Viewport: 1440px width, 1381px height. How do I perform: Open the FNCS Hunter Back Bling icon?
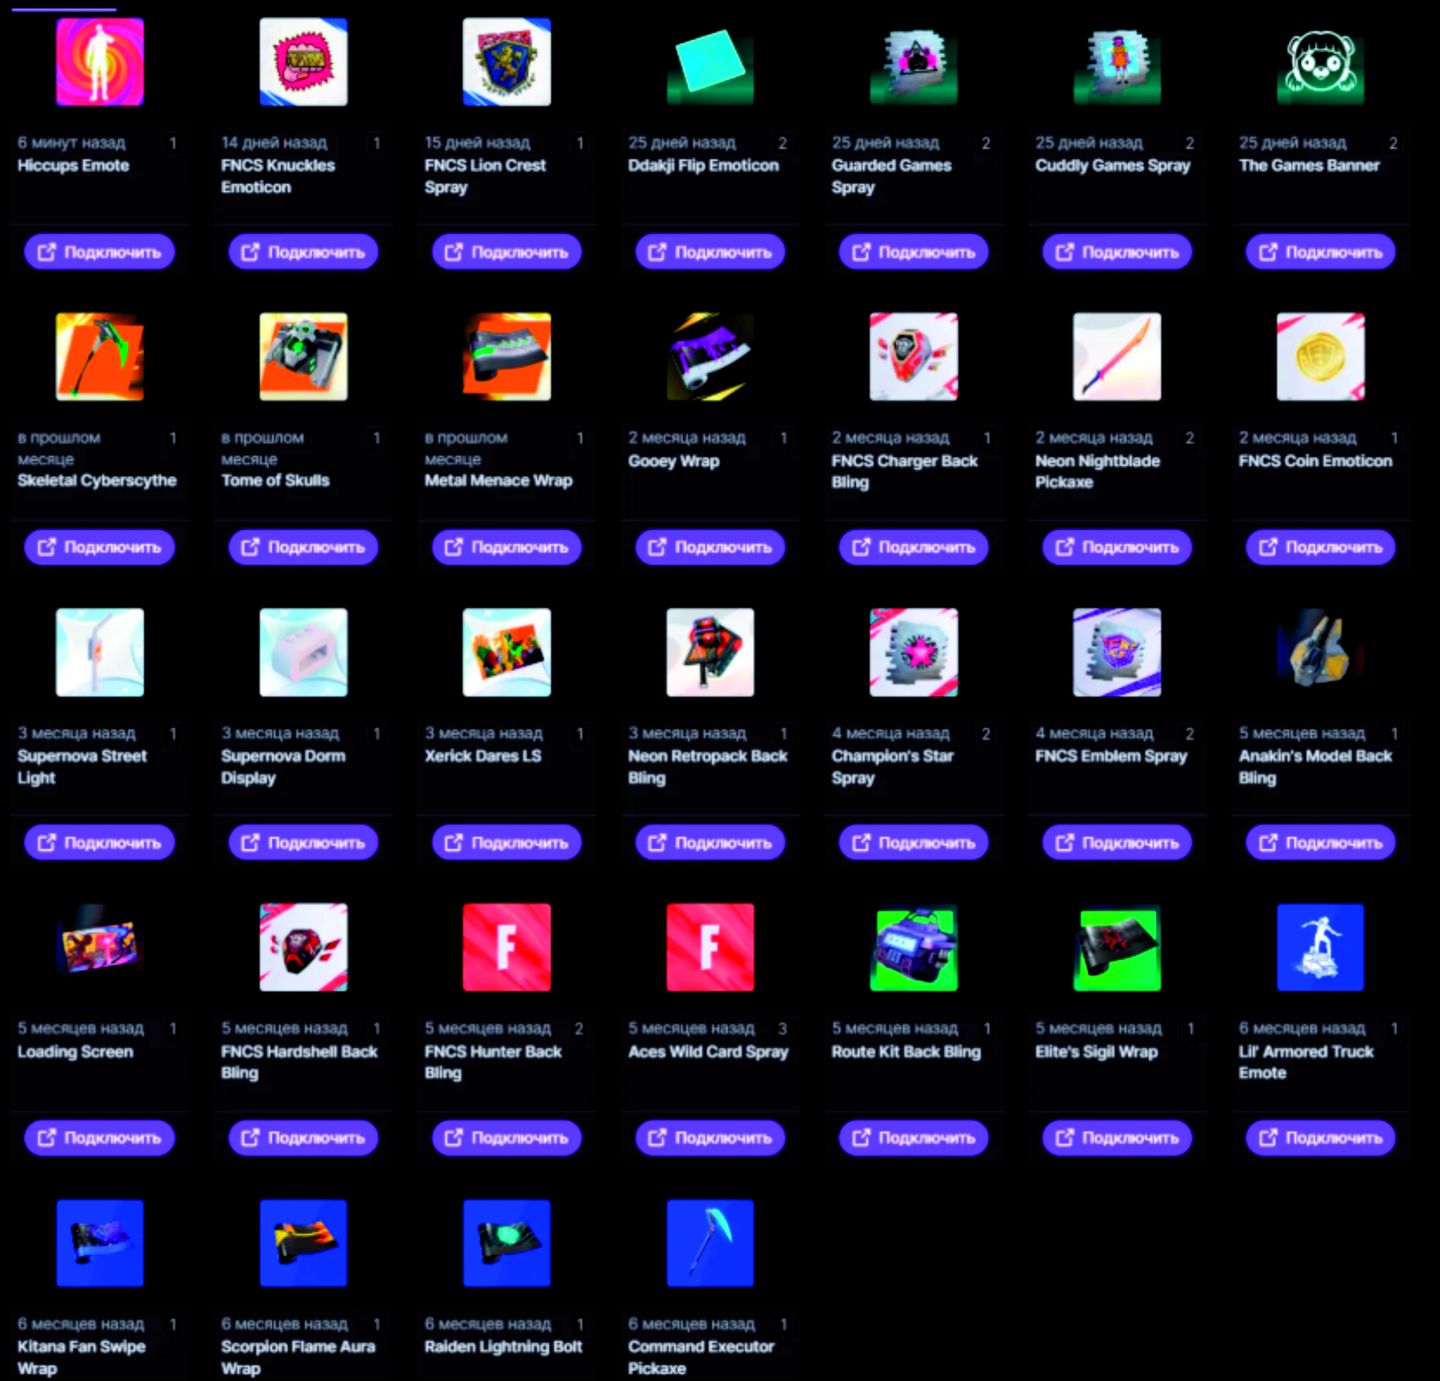507,947
